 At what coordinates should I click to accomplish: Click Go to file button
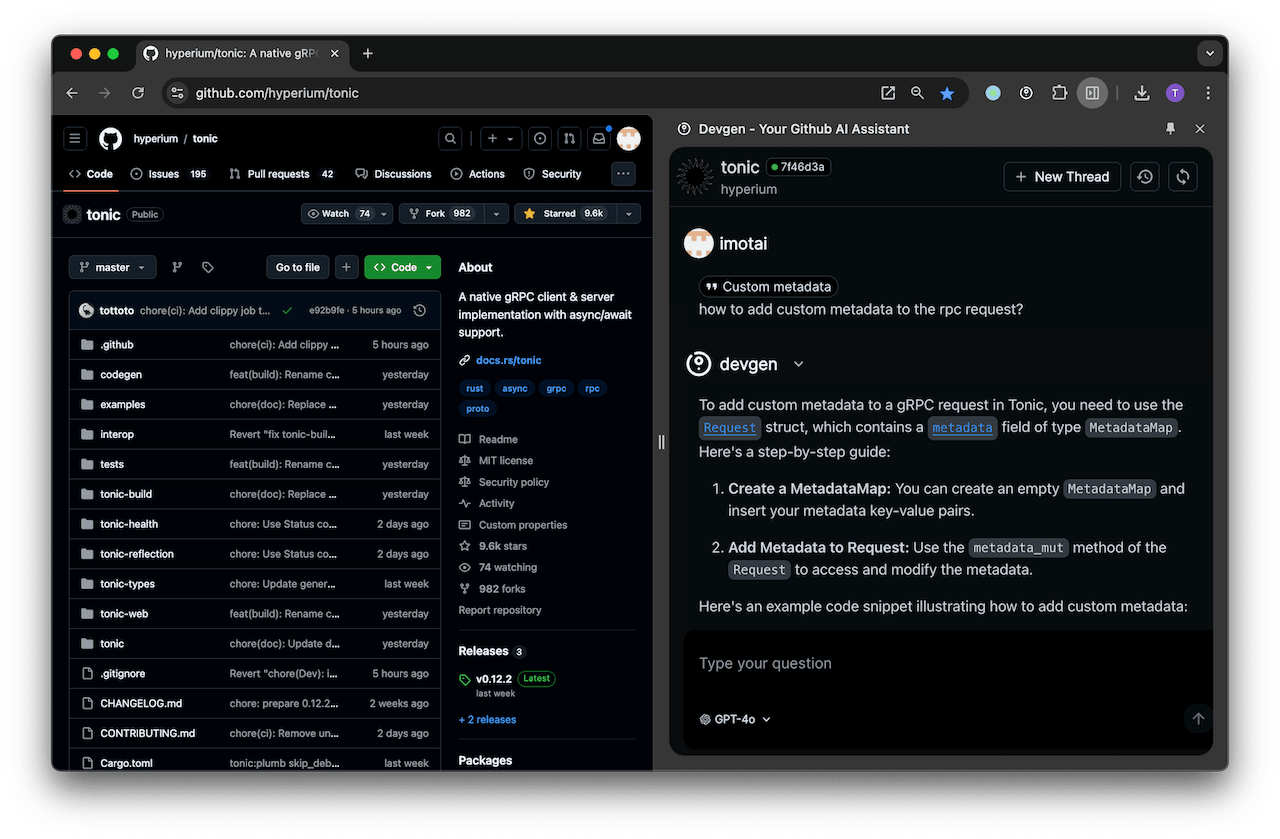click(298, 267)
